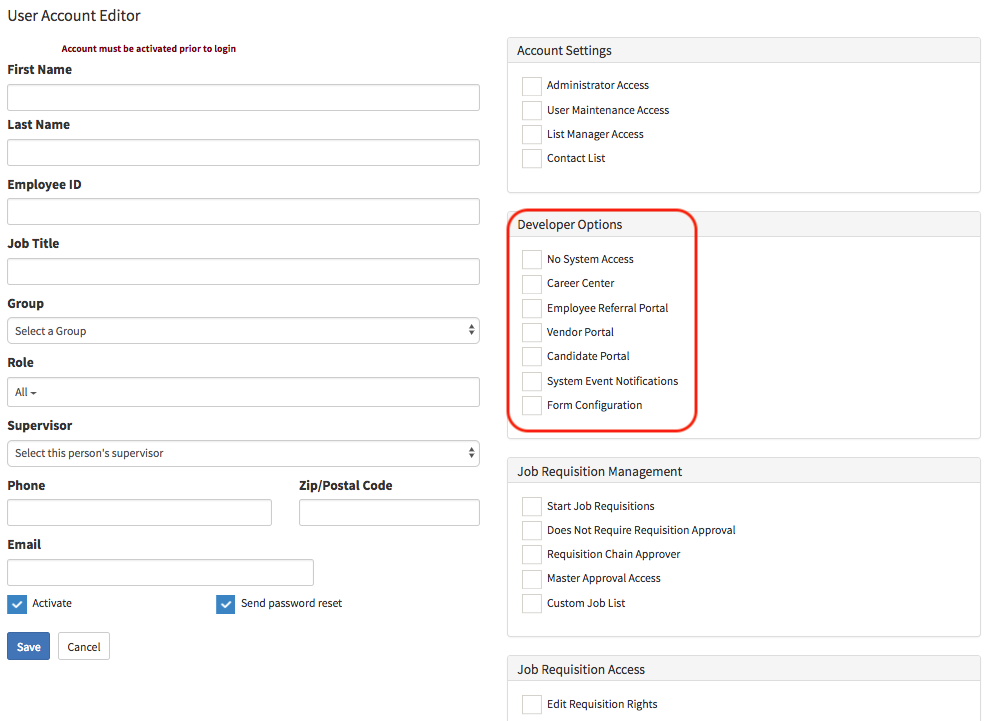Screen dimensions: 997x721
Task: Check the Contact List option
Action: [531, 158]
